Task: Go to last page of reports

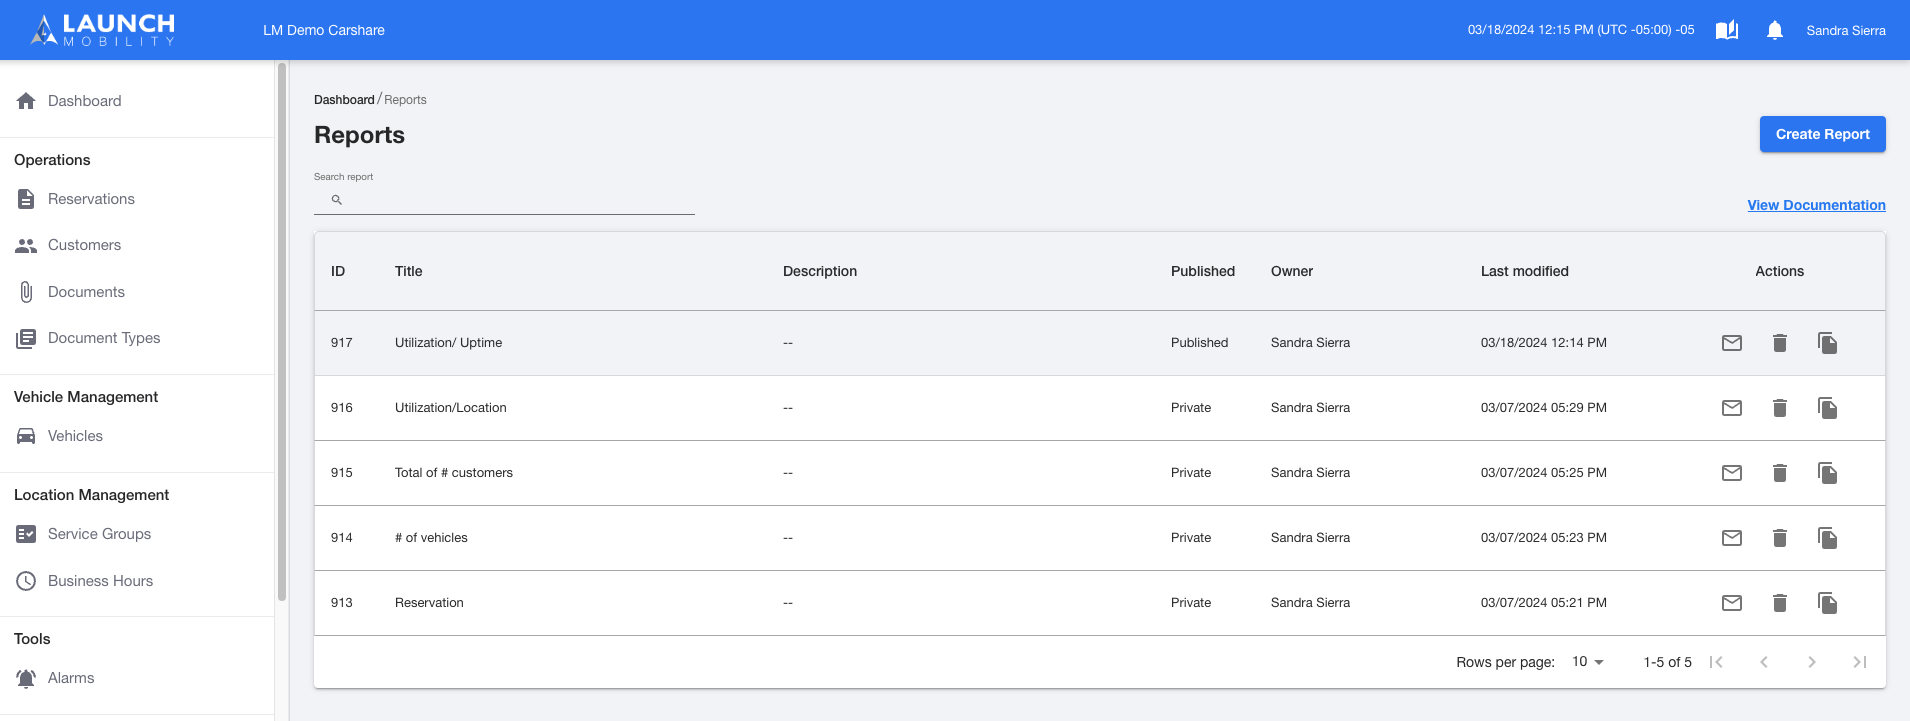Action: tap(1860, 662)
